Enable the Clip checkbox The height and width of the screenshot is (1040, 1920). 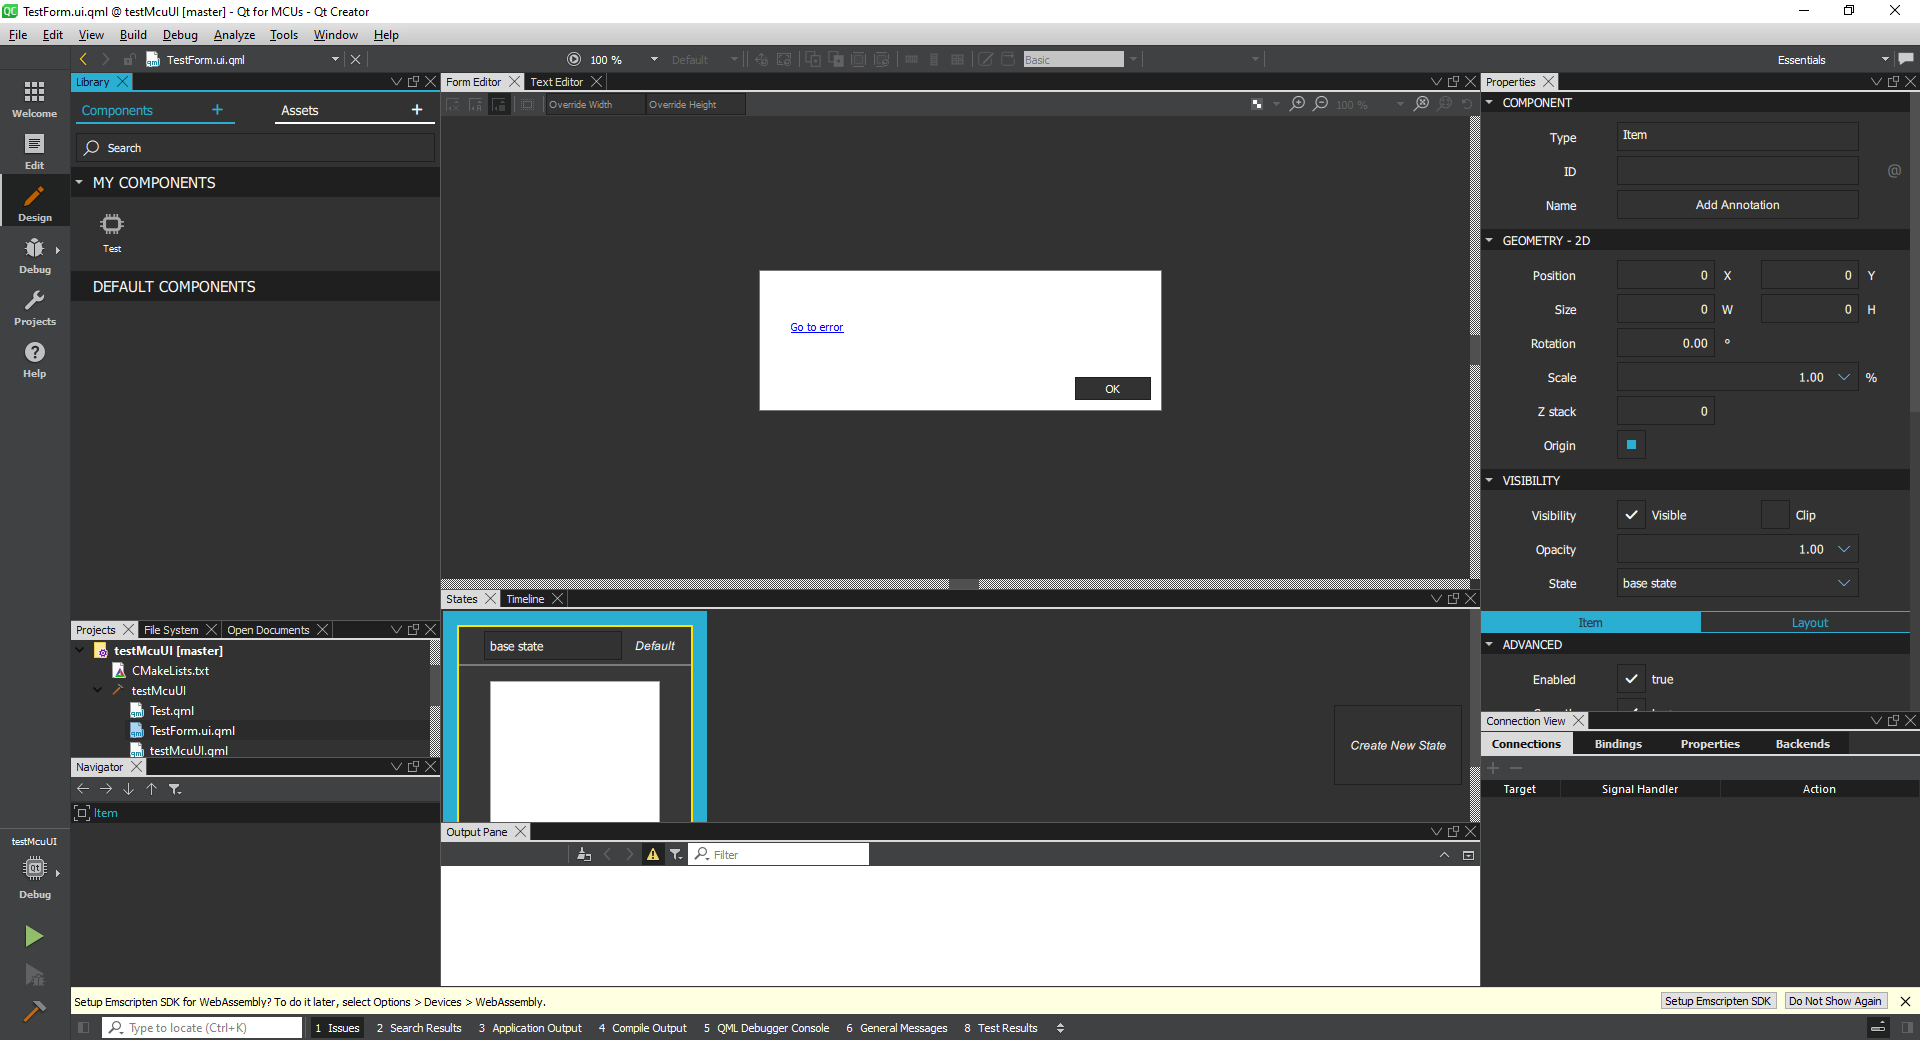point(1775,515)
